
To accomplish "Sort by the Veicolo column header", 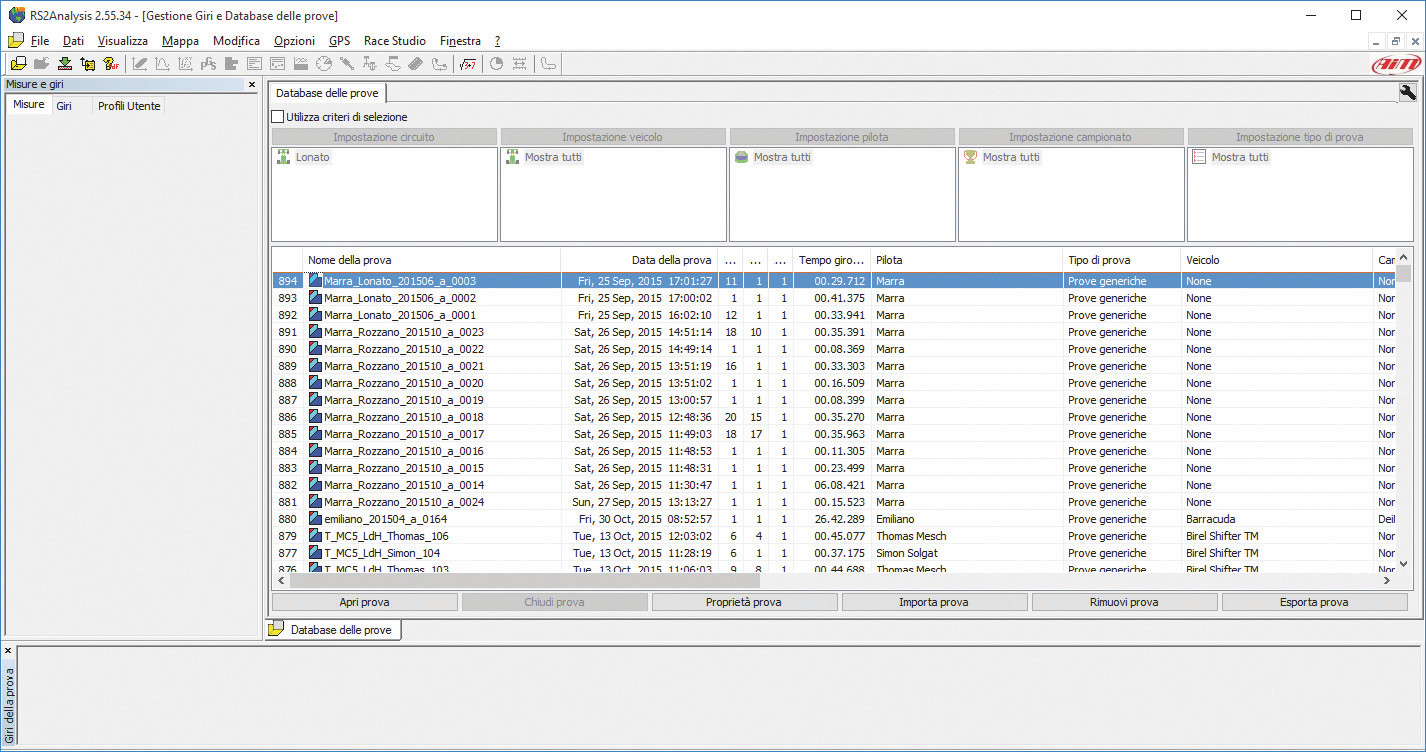I will [1276, 260].
